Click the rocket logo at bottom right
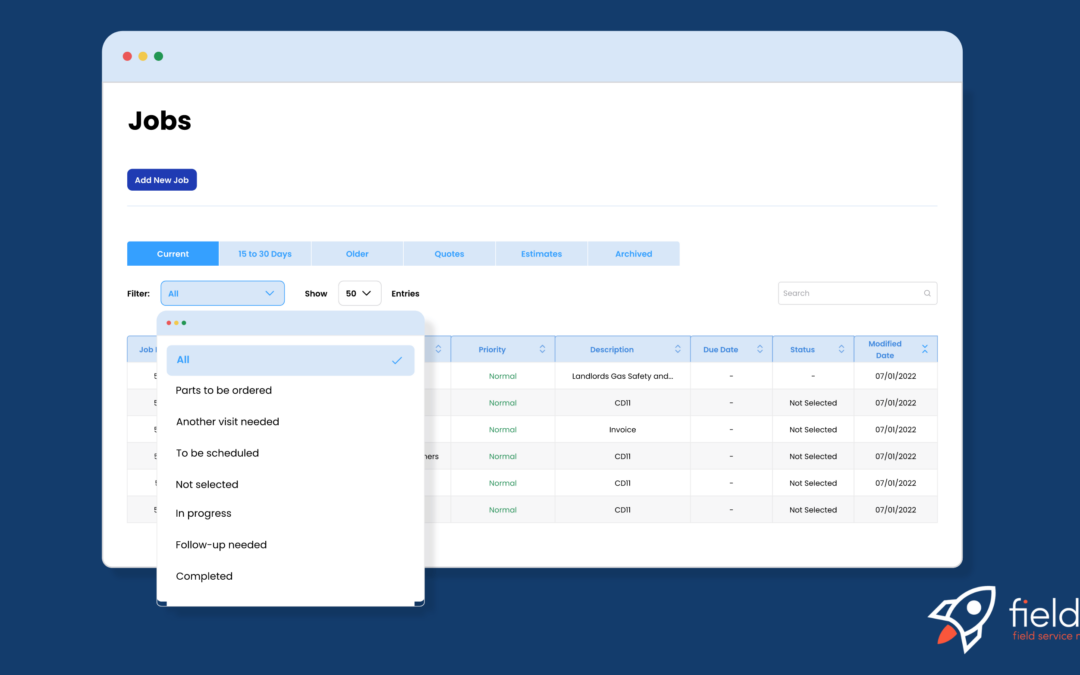 tap(962, 618)
